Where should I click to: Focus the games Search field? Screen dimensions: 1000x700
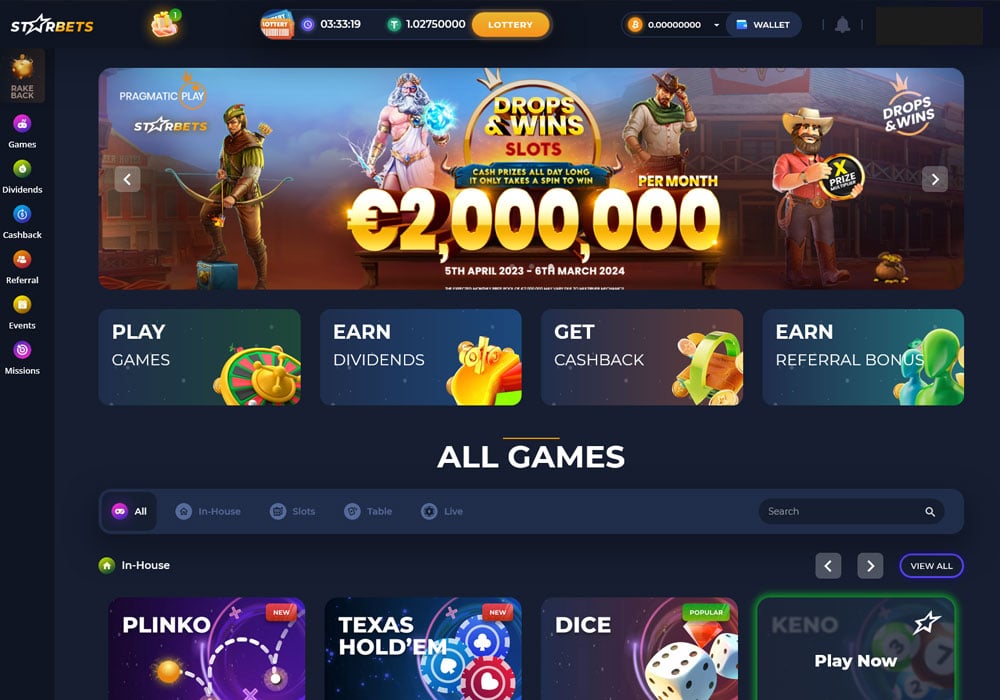851,511
